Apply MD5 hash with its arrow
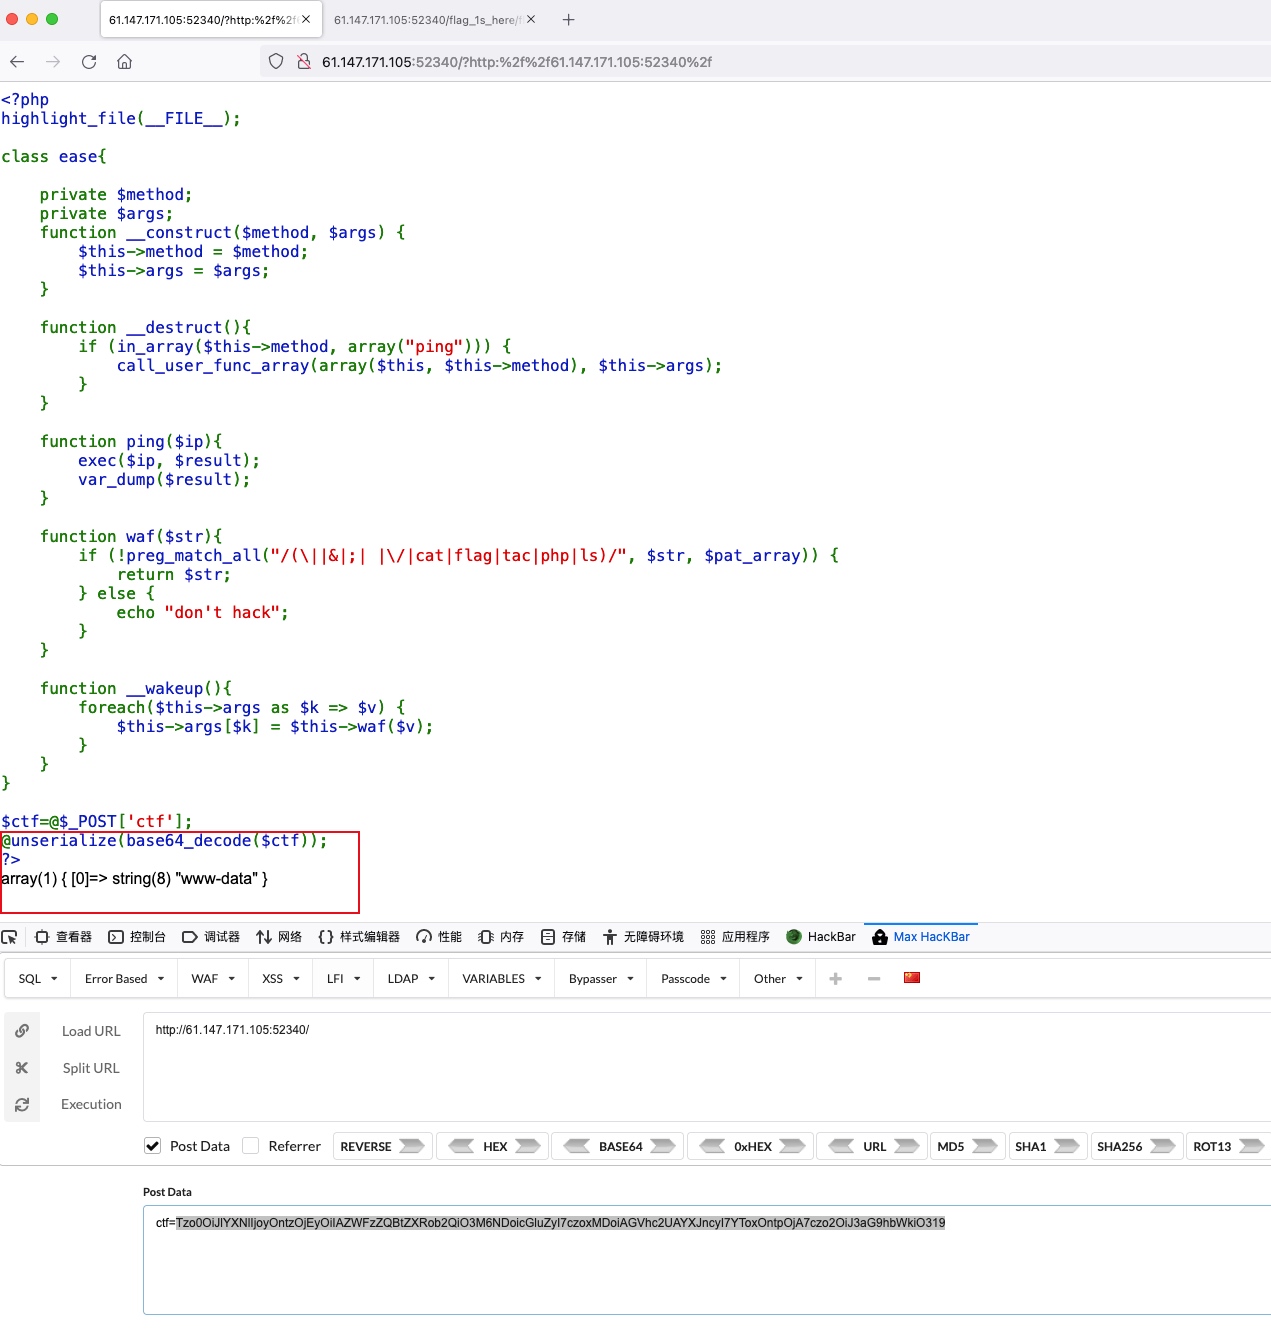The width and height of the screenshot is (1271, 1340). (x=985, y=1146)
